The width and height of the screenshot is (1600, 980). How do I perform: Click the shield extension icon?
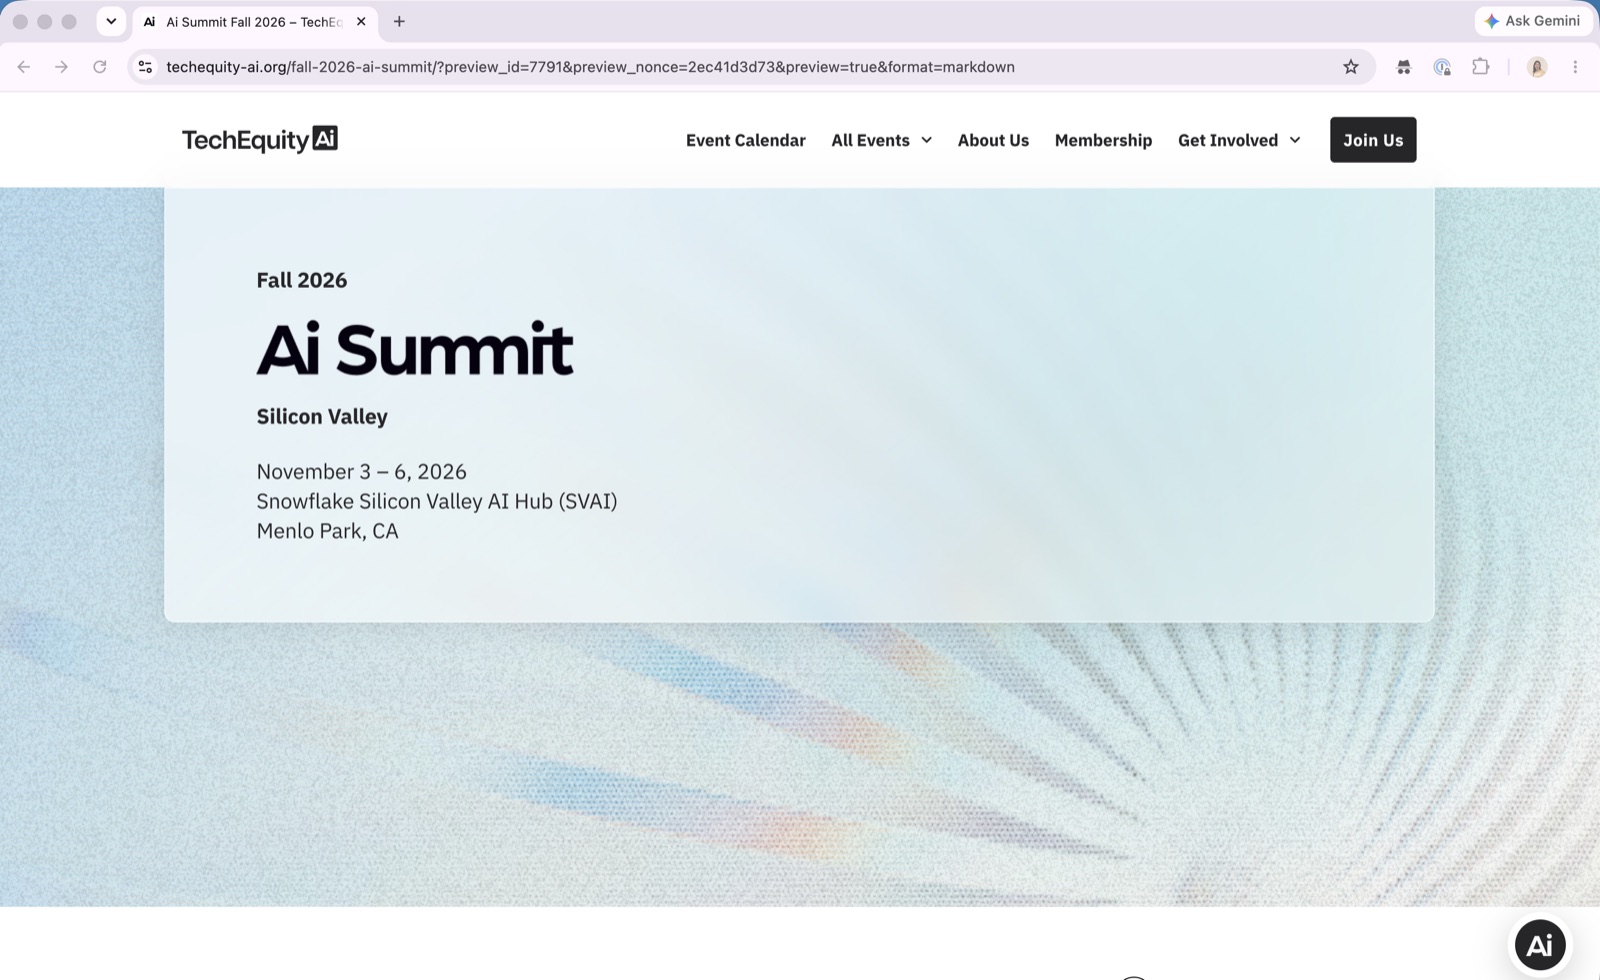(x=1442, y=67)
